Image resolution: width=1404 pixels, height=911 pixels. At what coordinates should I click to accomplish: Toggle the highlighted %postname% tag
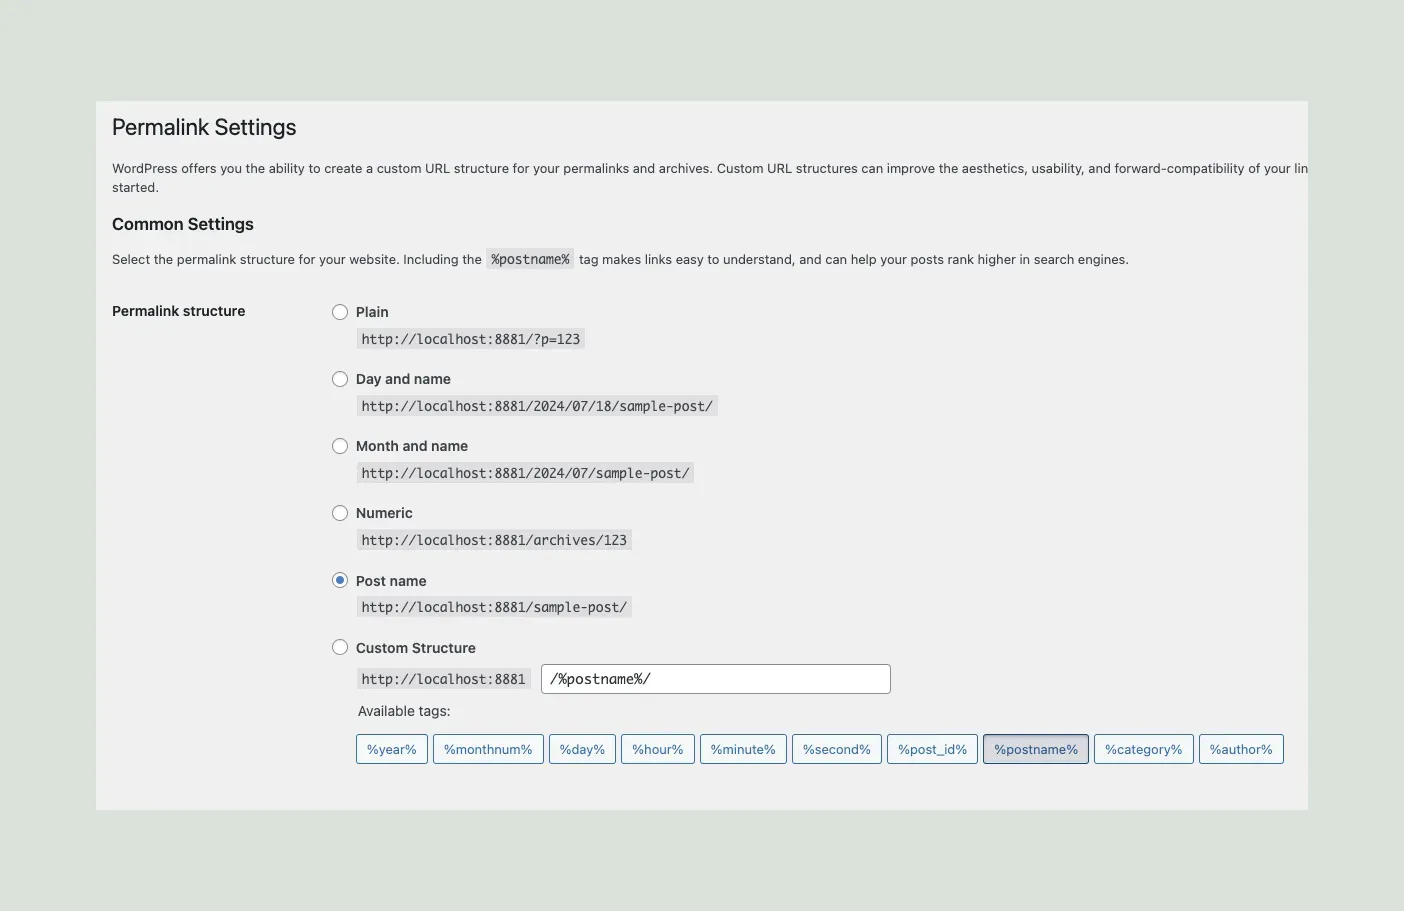pos(1035,749)
